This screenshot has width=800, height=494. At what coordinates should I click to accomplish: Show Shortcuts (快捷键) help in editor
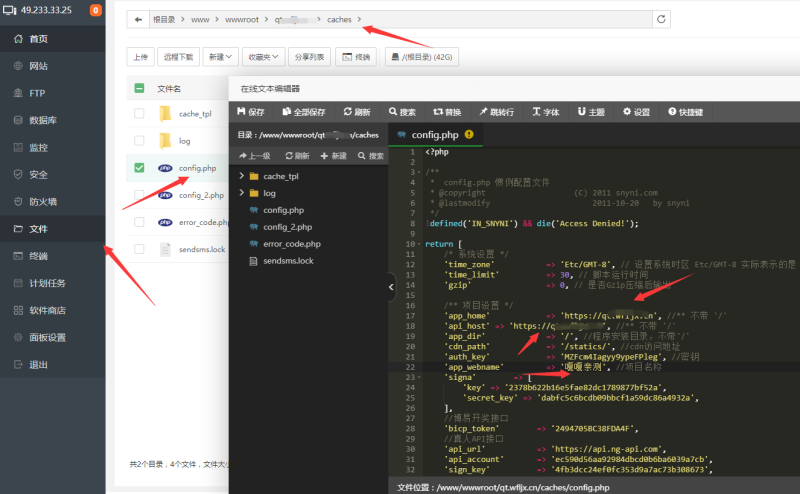click(x=684, y=112)
